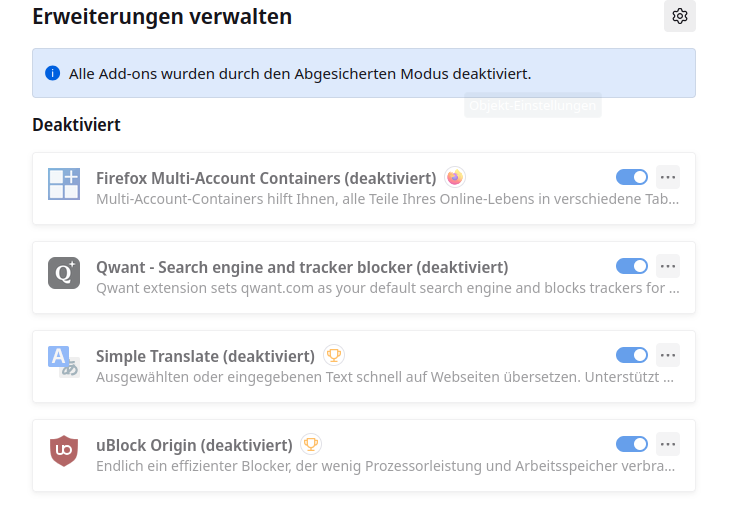Screen dimensions: 750x520
Task: Click the uBlock Origin shield icon
Action: point(64,451)
